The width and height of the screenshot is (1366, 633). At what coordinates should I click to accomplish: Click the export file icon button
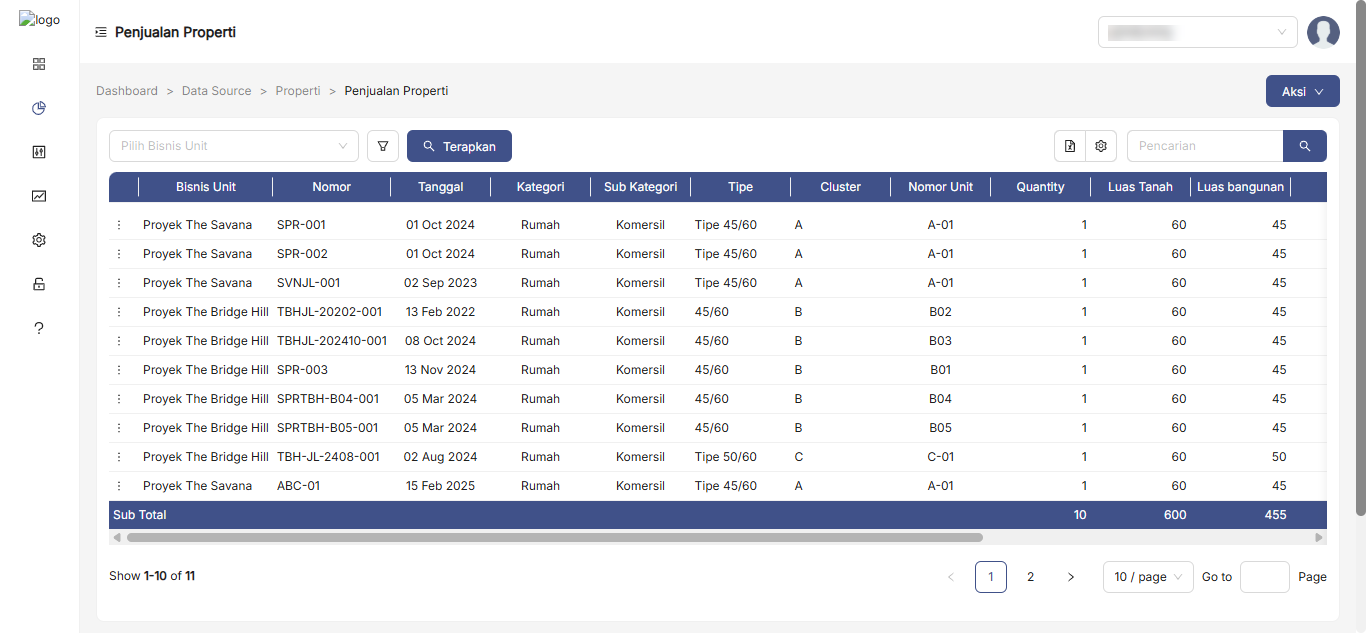1070,146
